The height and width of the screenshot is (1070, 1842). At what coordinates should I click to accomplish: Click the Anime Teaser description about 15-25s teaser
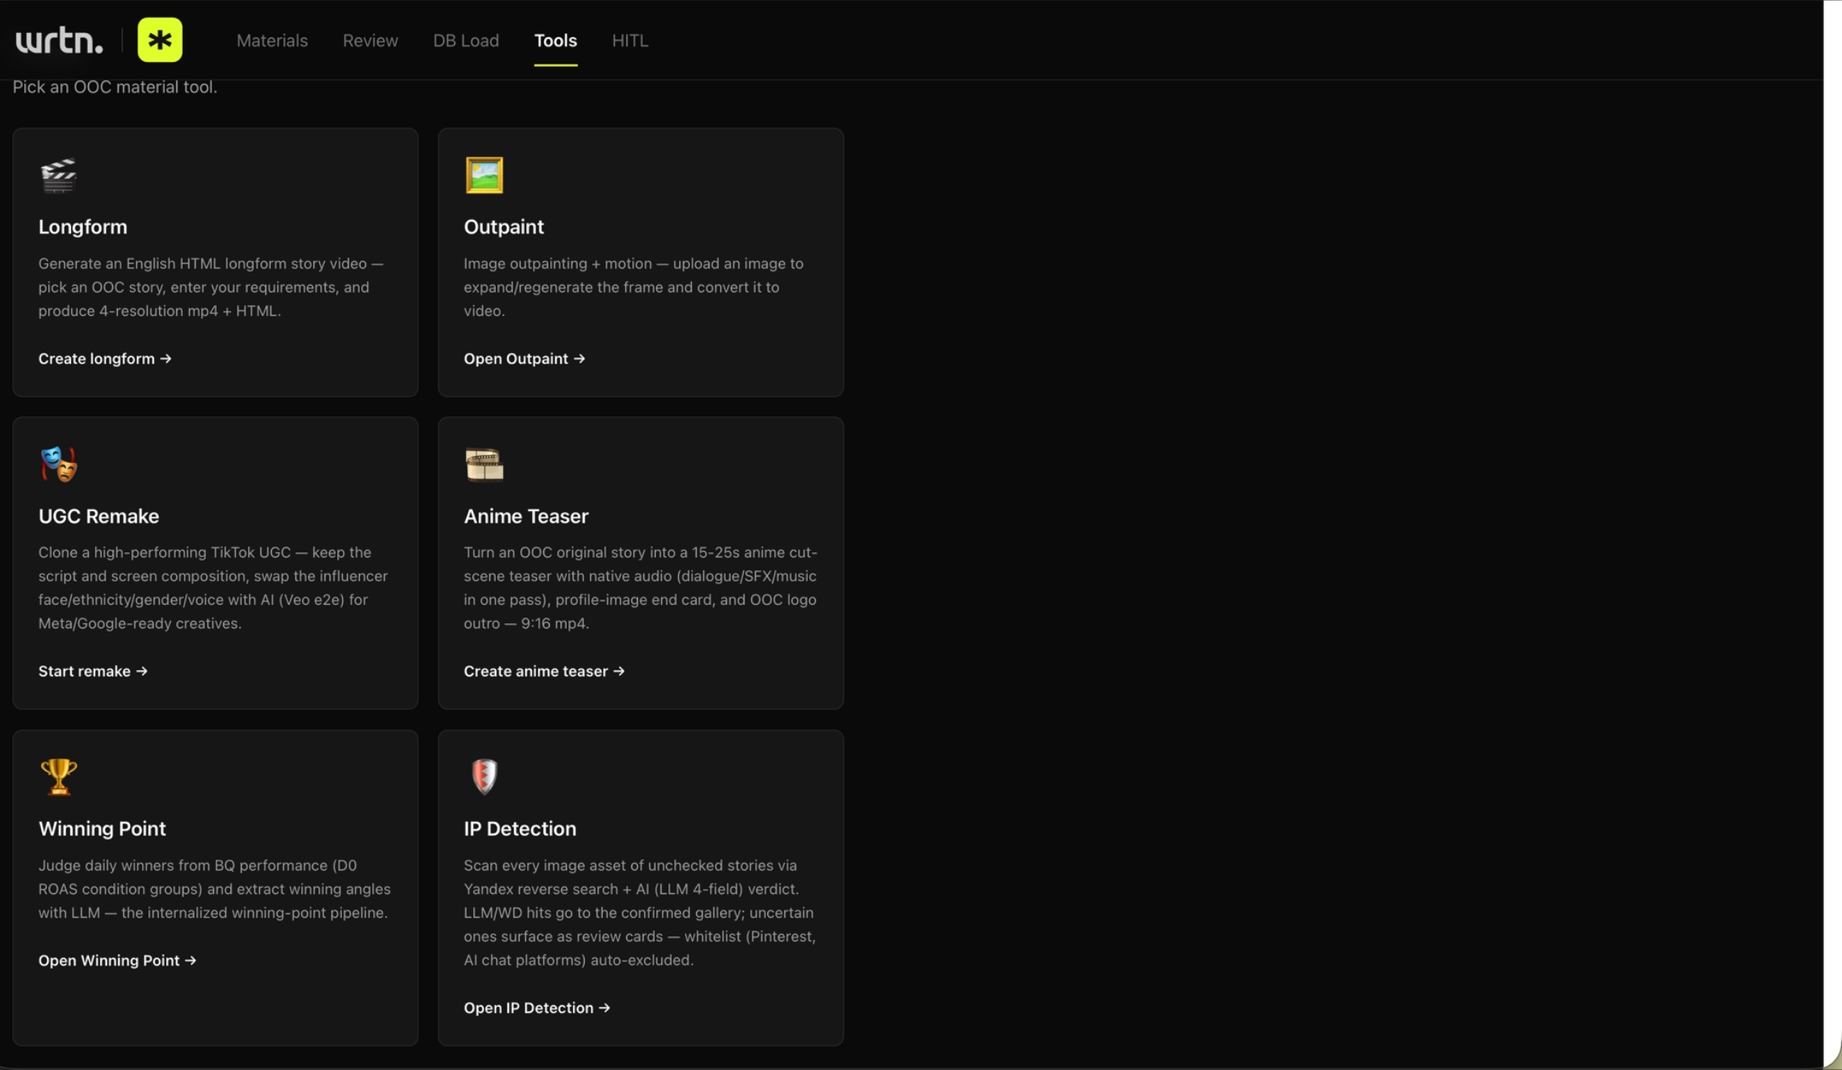pyautogui.click(x=640, y=588)
